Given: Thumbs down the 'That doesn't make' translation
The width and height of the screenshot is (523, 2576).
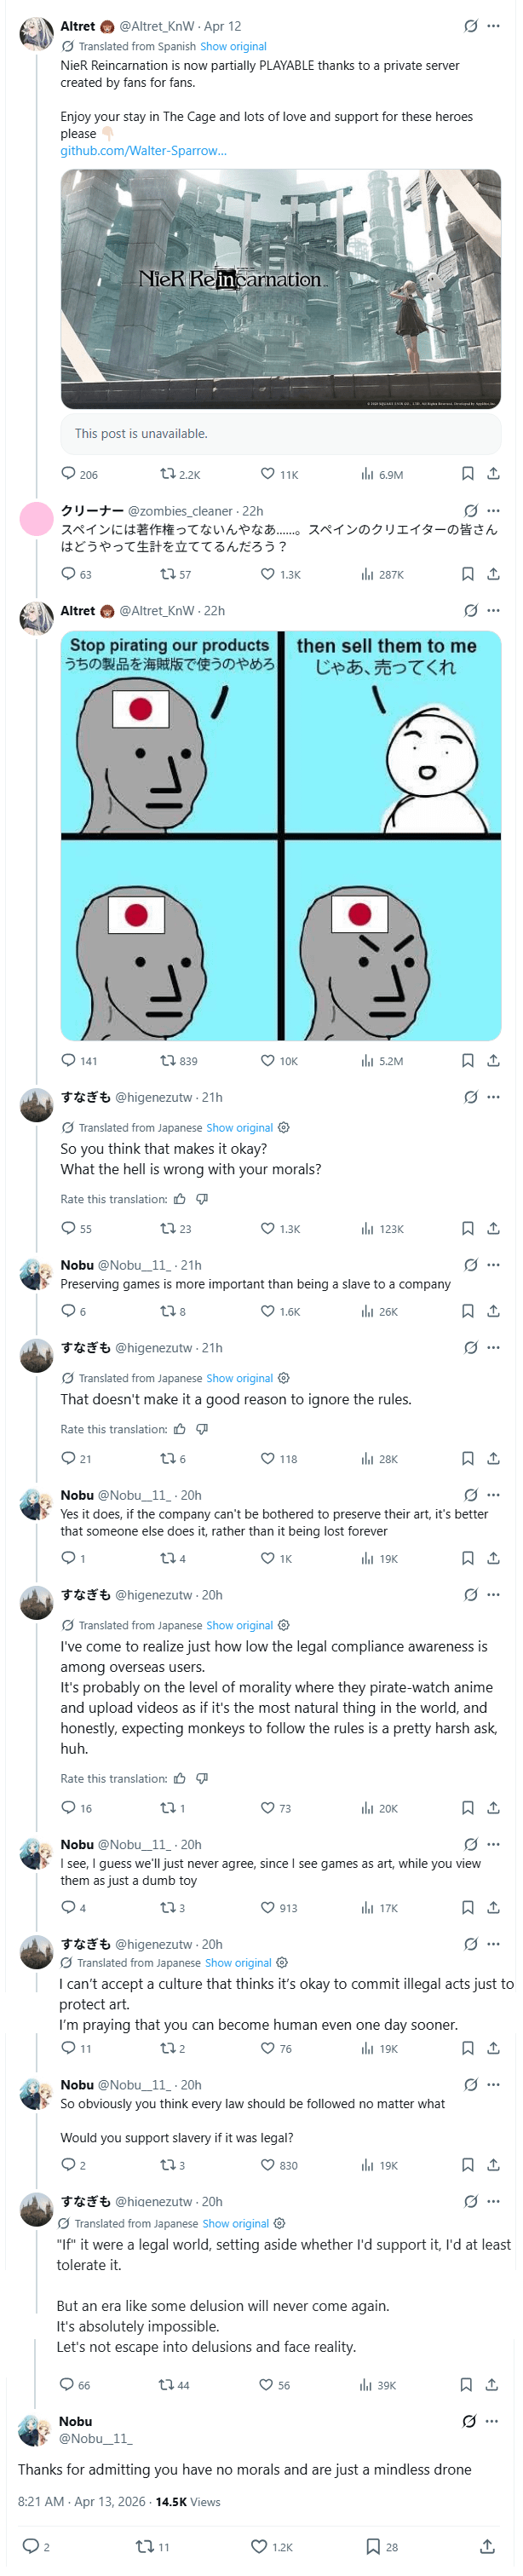Looking at the screenshot, I should 202,1429.
